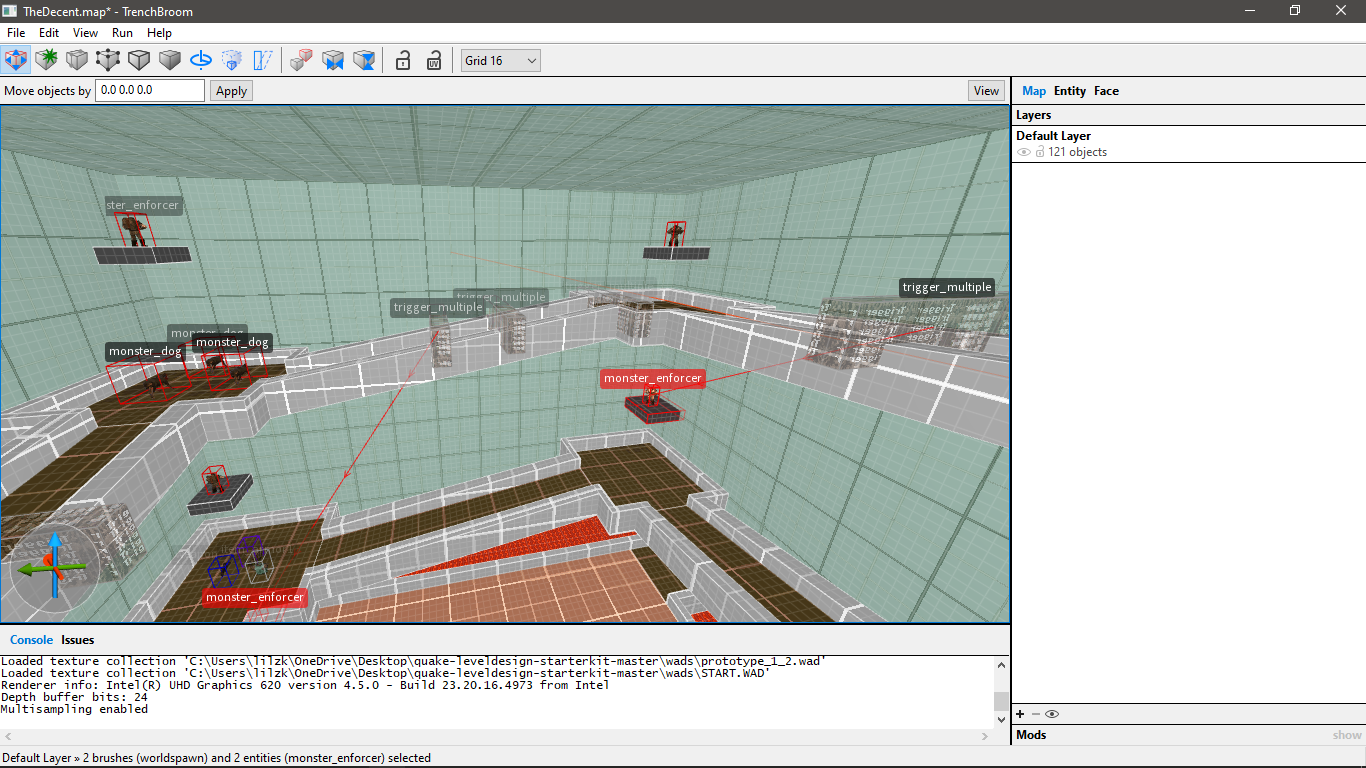Activate the shear tool
Screen dimensions: 1366x768
tap(263, 60)
